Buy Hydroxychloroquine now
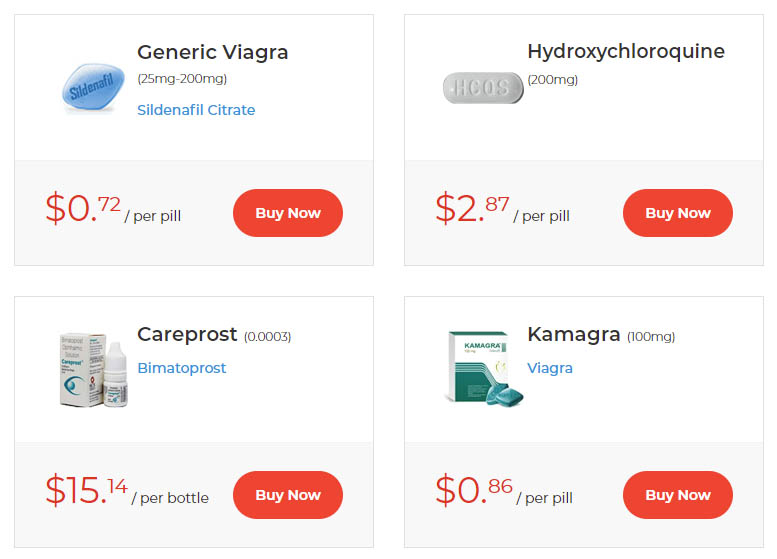 tap(677, 213)
